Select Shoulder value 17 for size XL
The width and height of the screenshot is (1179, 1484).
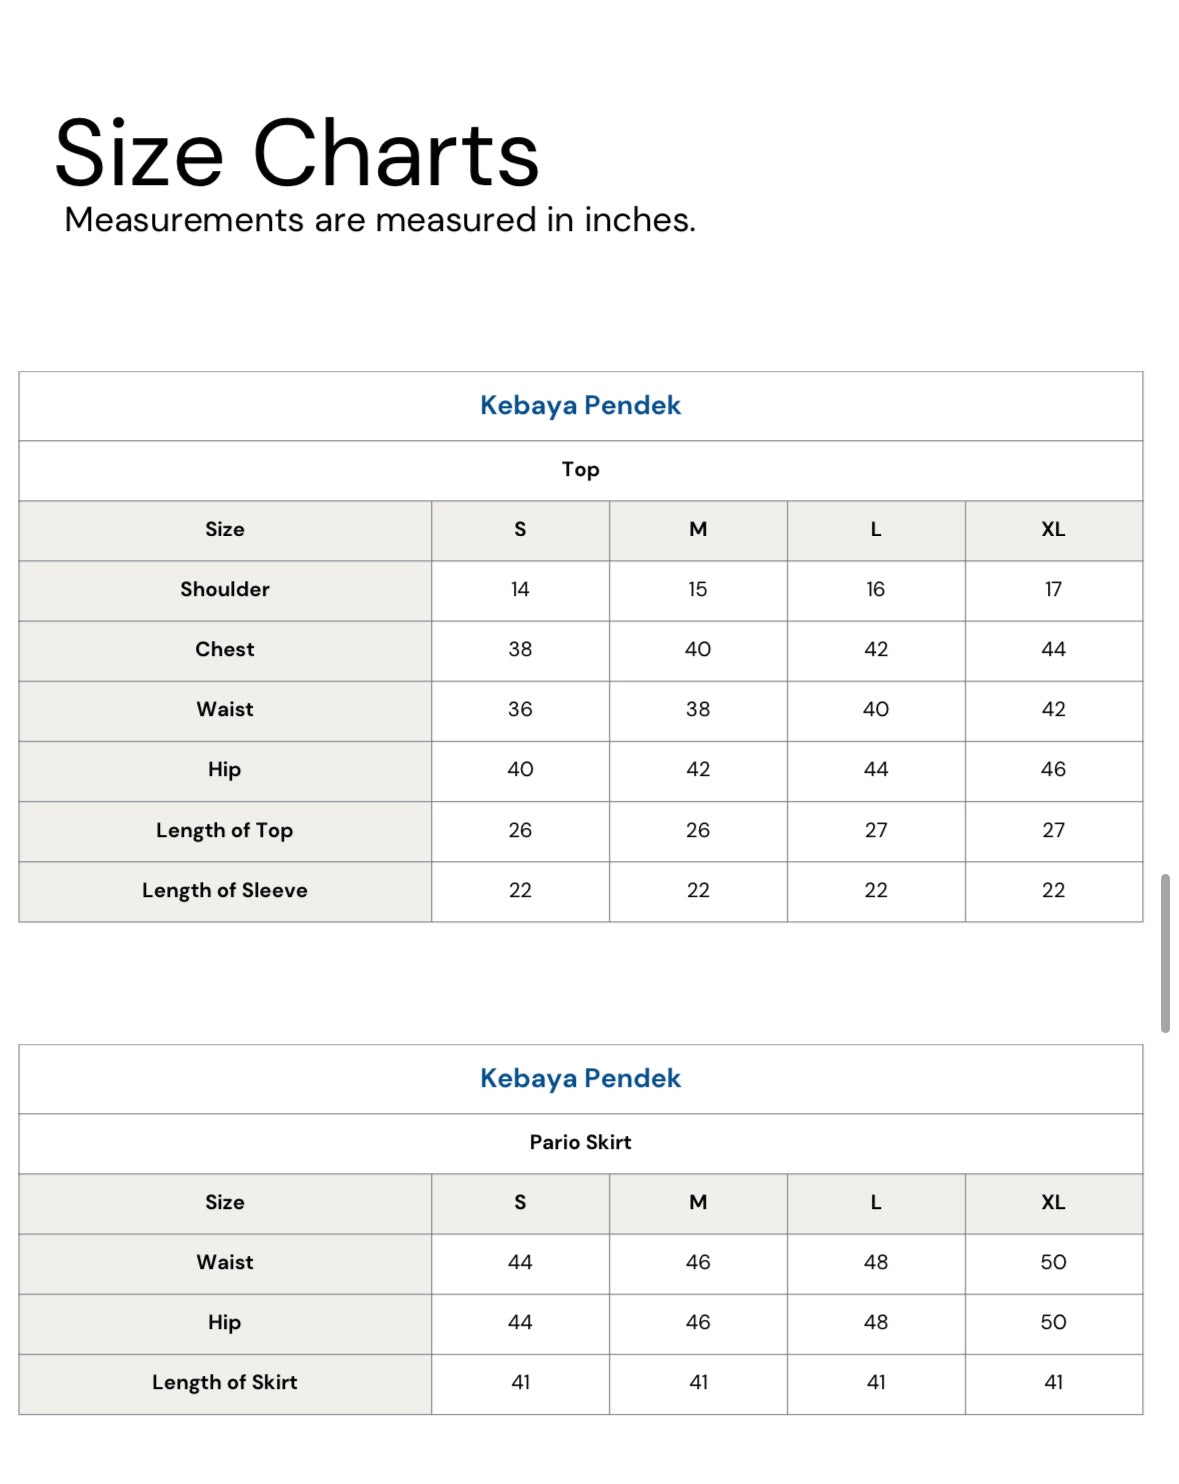(x=1053, y=589)
